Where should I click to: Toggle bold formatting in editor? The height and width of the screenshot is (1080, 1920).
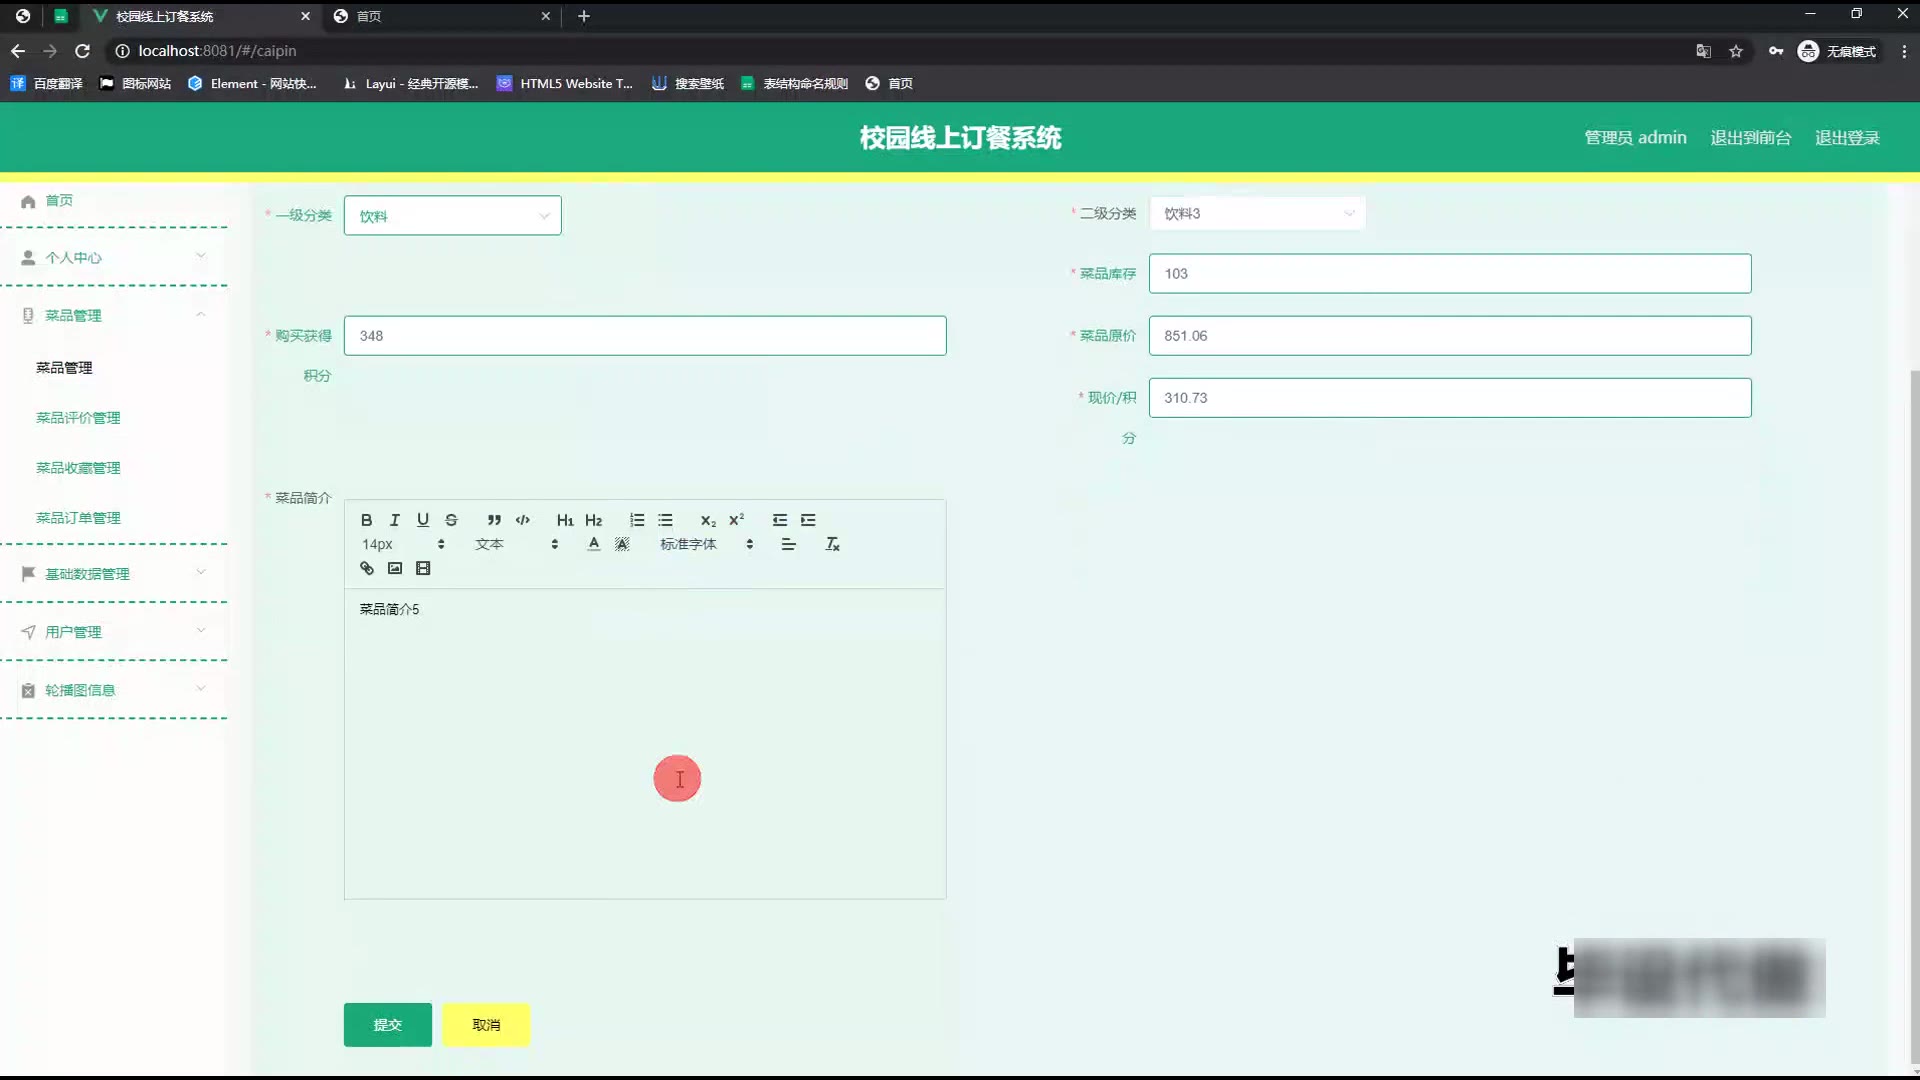coord(366,520)
